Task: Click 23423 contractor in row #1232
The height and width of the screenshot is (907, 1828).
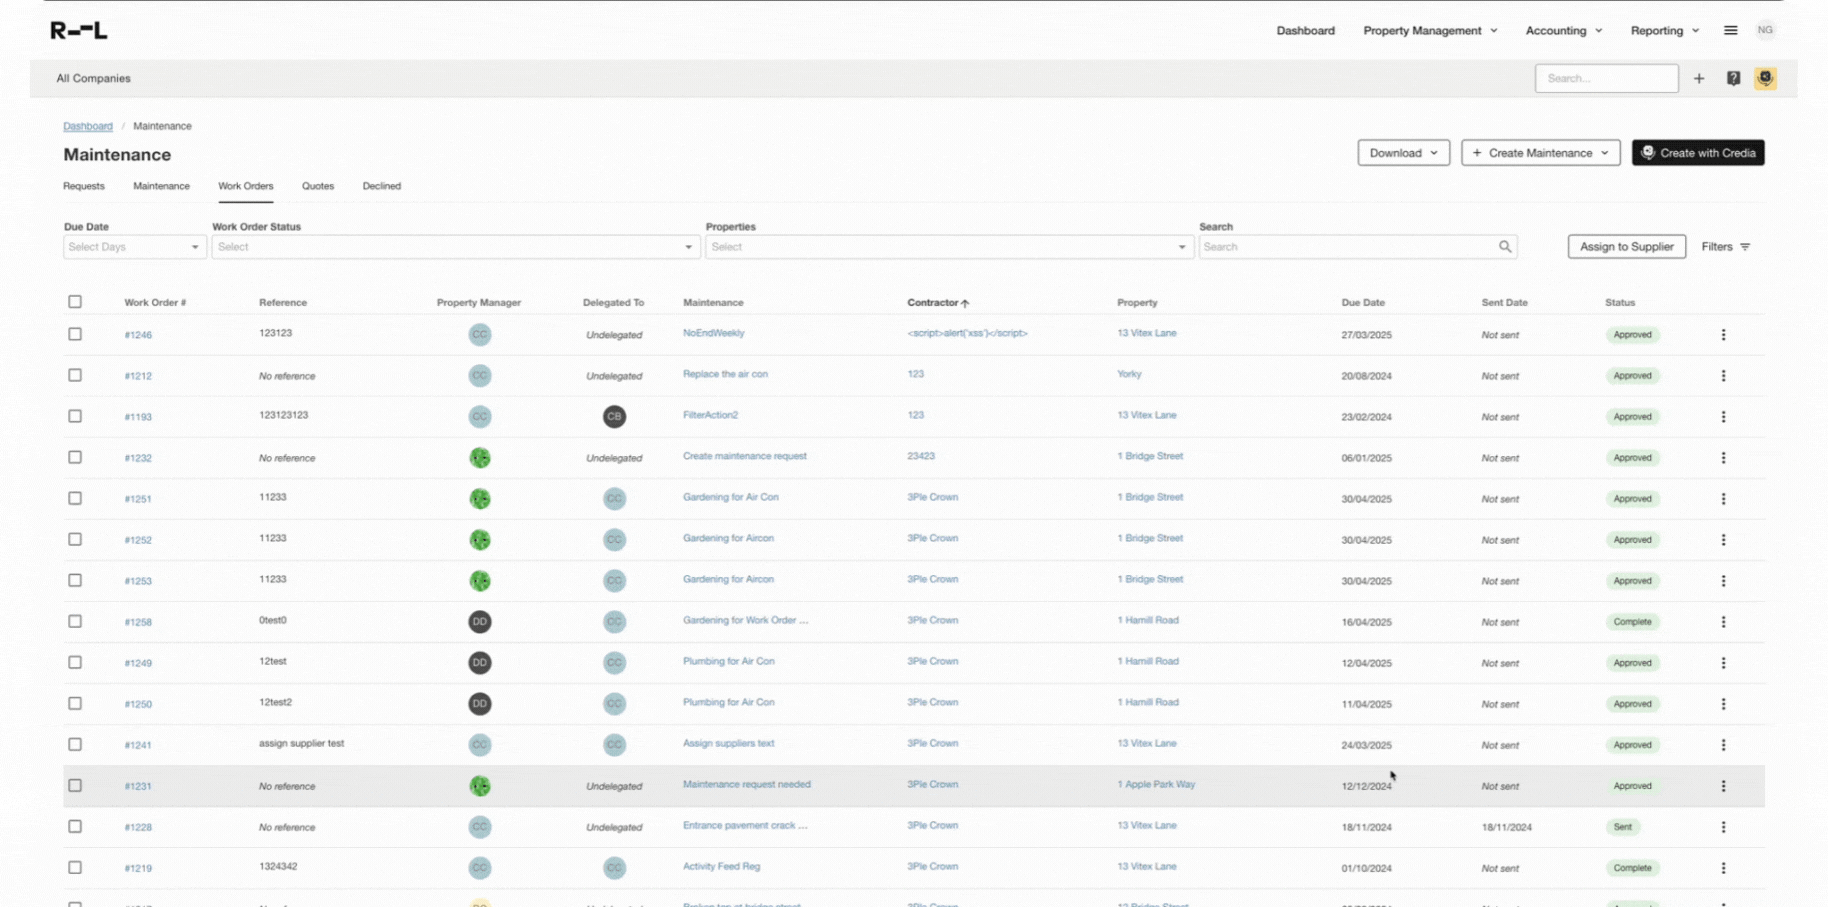Action: click(920, 456)
